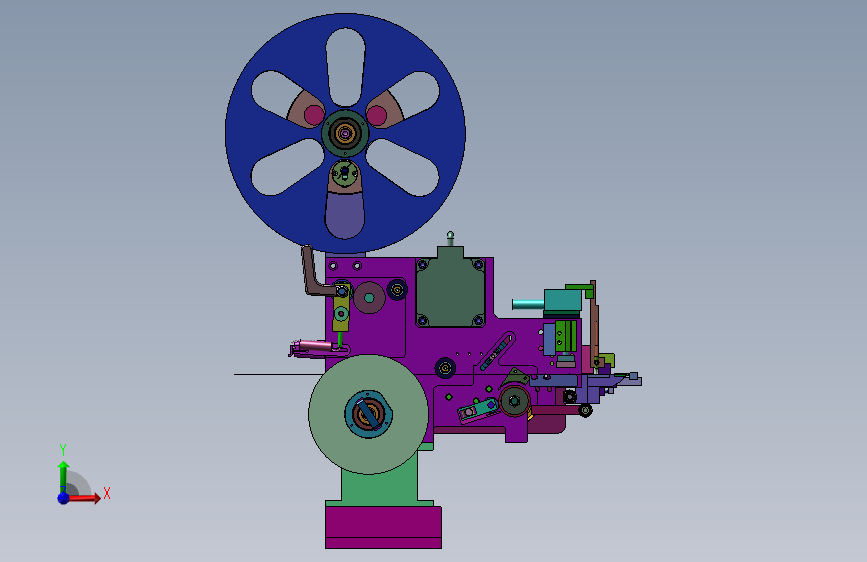Select the thin horizontal tape line at left
Image resolution: width=867 pixels, height=562 pixels.
pos(278,374)
